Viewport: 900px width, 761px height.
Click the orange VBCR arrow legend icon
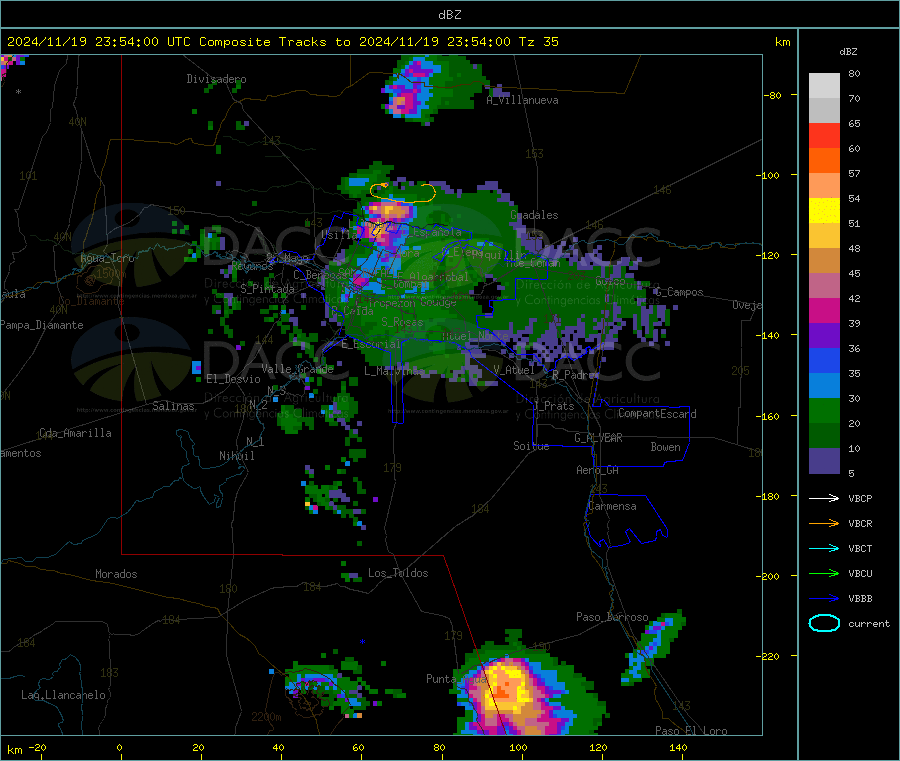click(824, 523)
